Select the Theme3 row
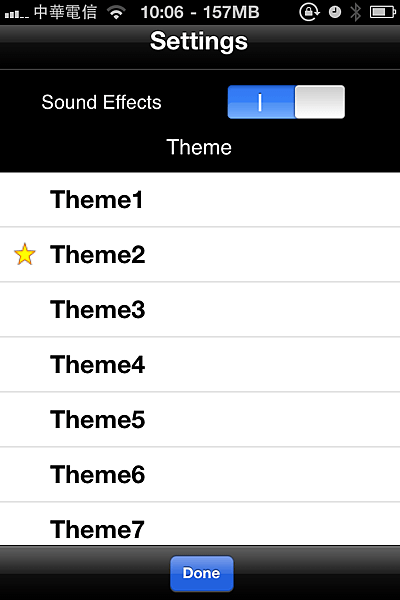 click(x=200, y=310)
